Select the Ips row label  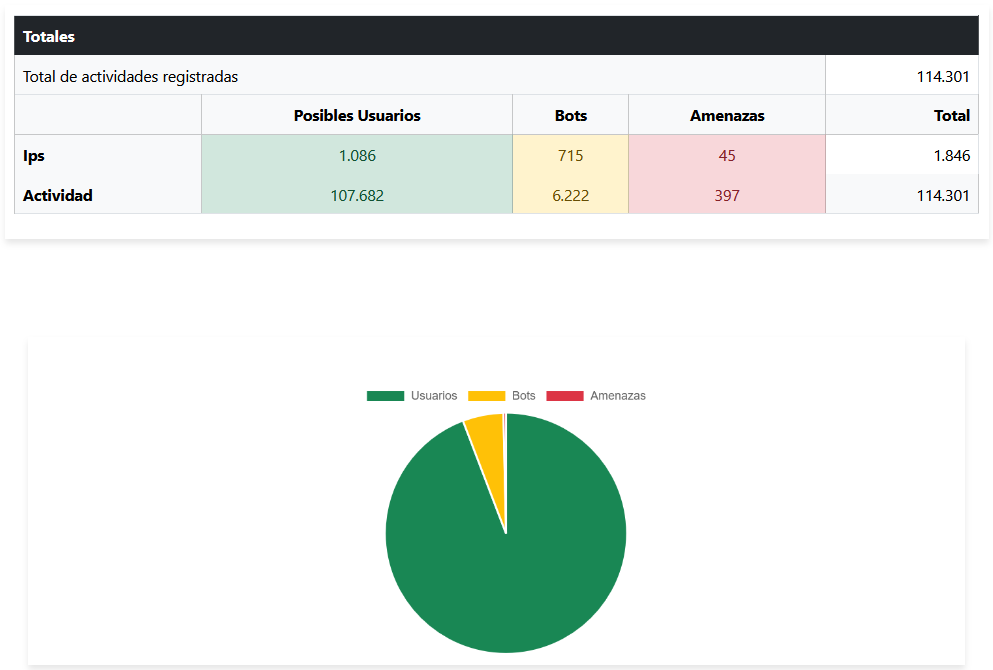(x=32, y=155)
